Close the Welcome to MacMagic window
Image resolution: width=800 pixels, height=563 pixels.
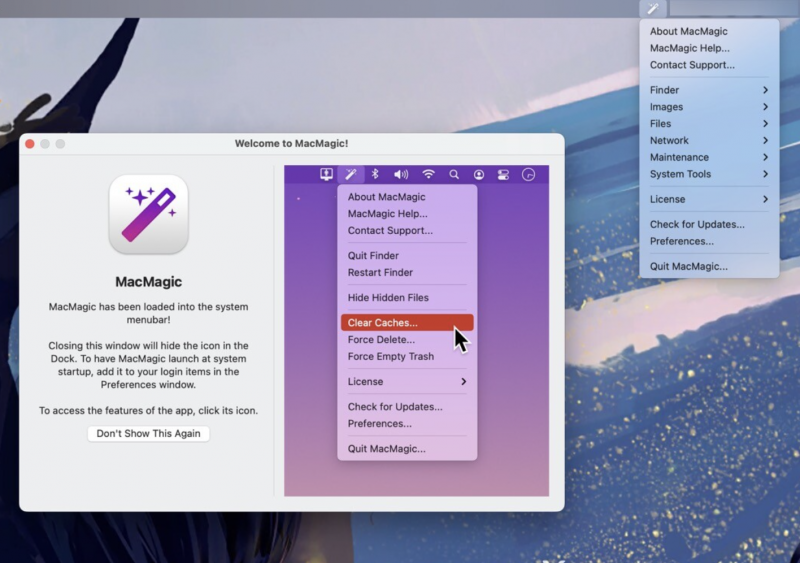pos(30,144)
